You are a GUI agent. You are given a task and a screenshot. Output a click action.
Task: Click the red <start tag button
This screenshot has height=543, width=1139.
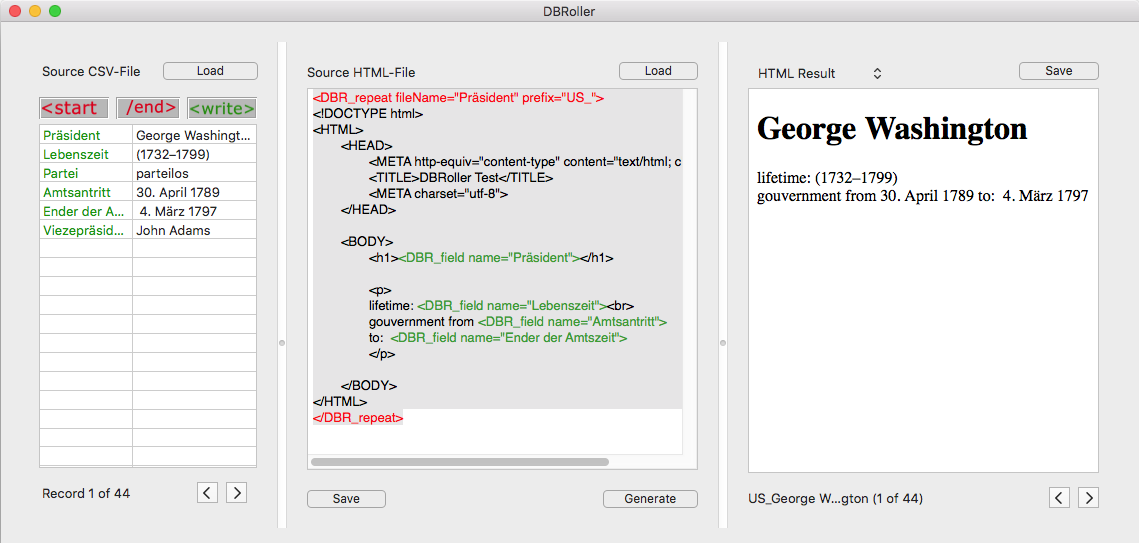pos(75,108)
